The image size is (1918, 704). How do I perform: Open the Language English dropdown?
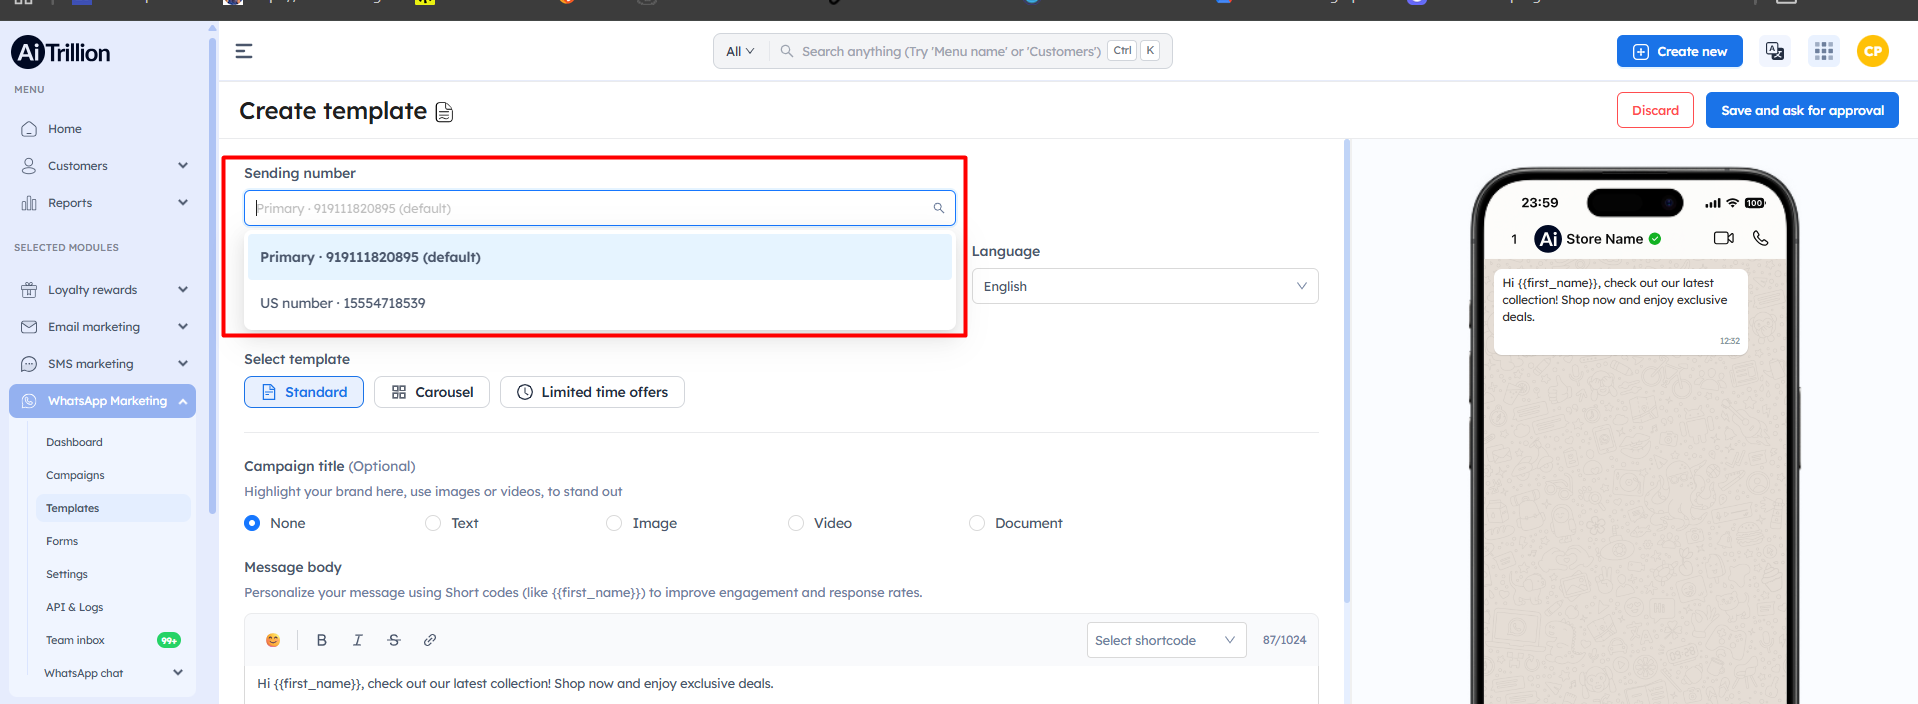(x=1145, y=286)
